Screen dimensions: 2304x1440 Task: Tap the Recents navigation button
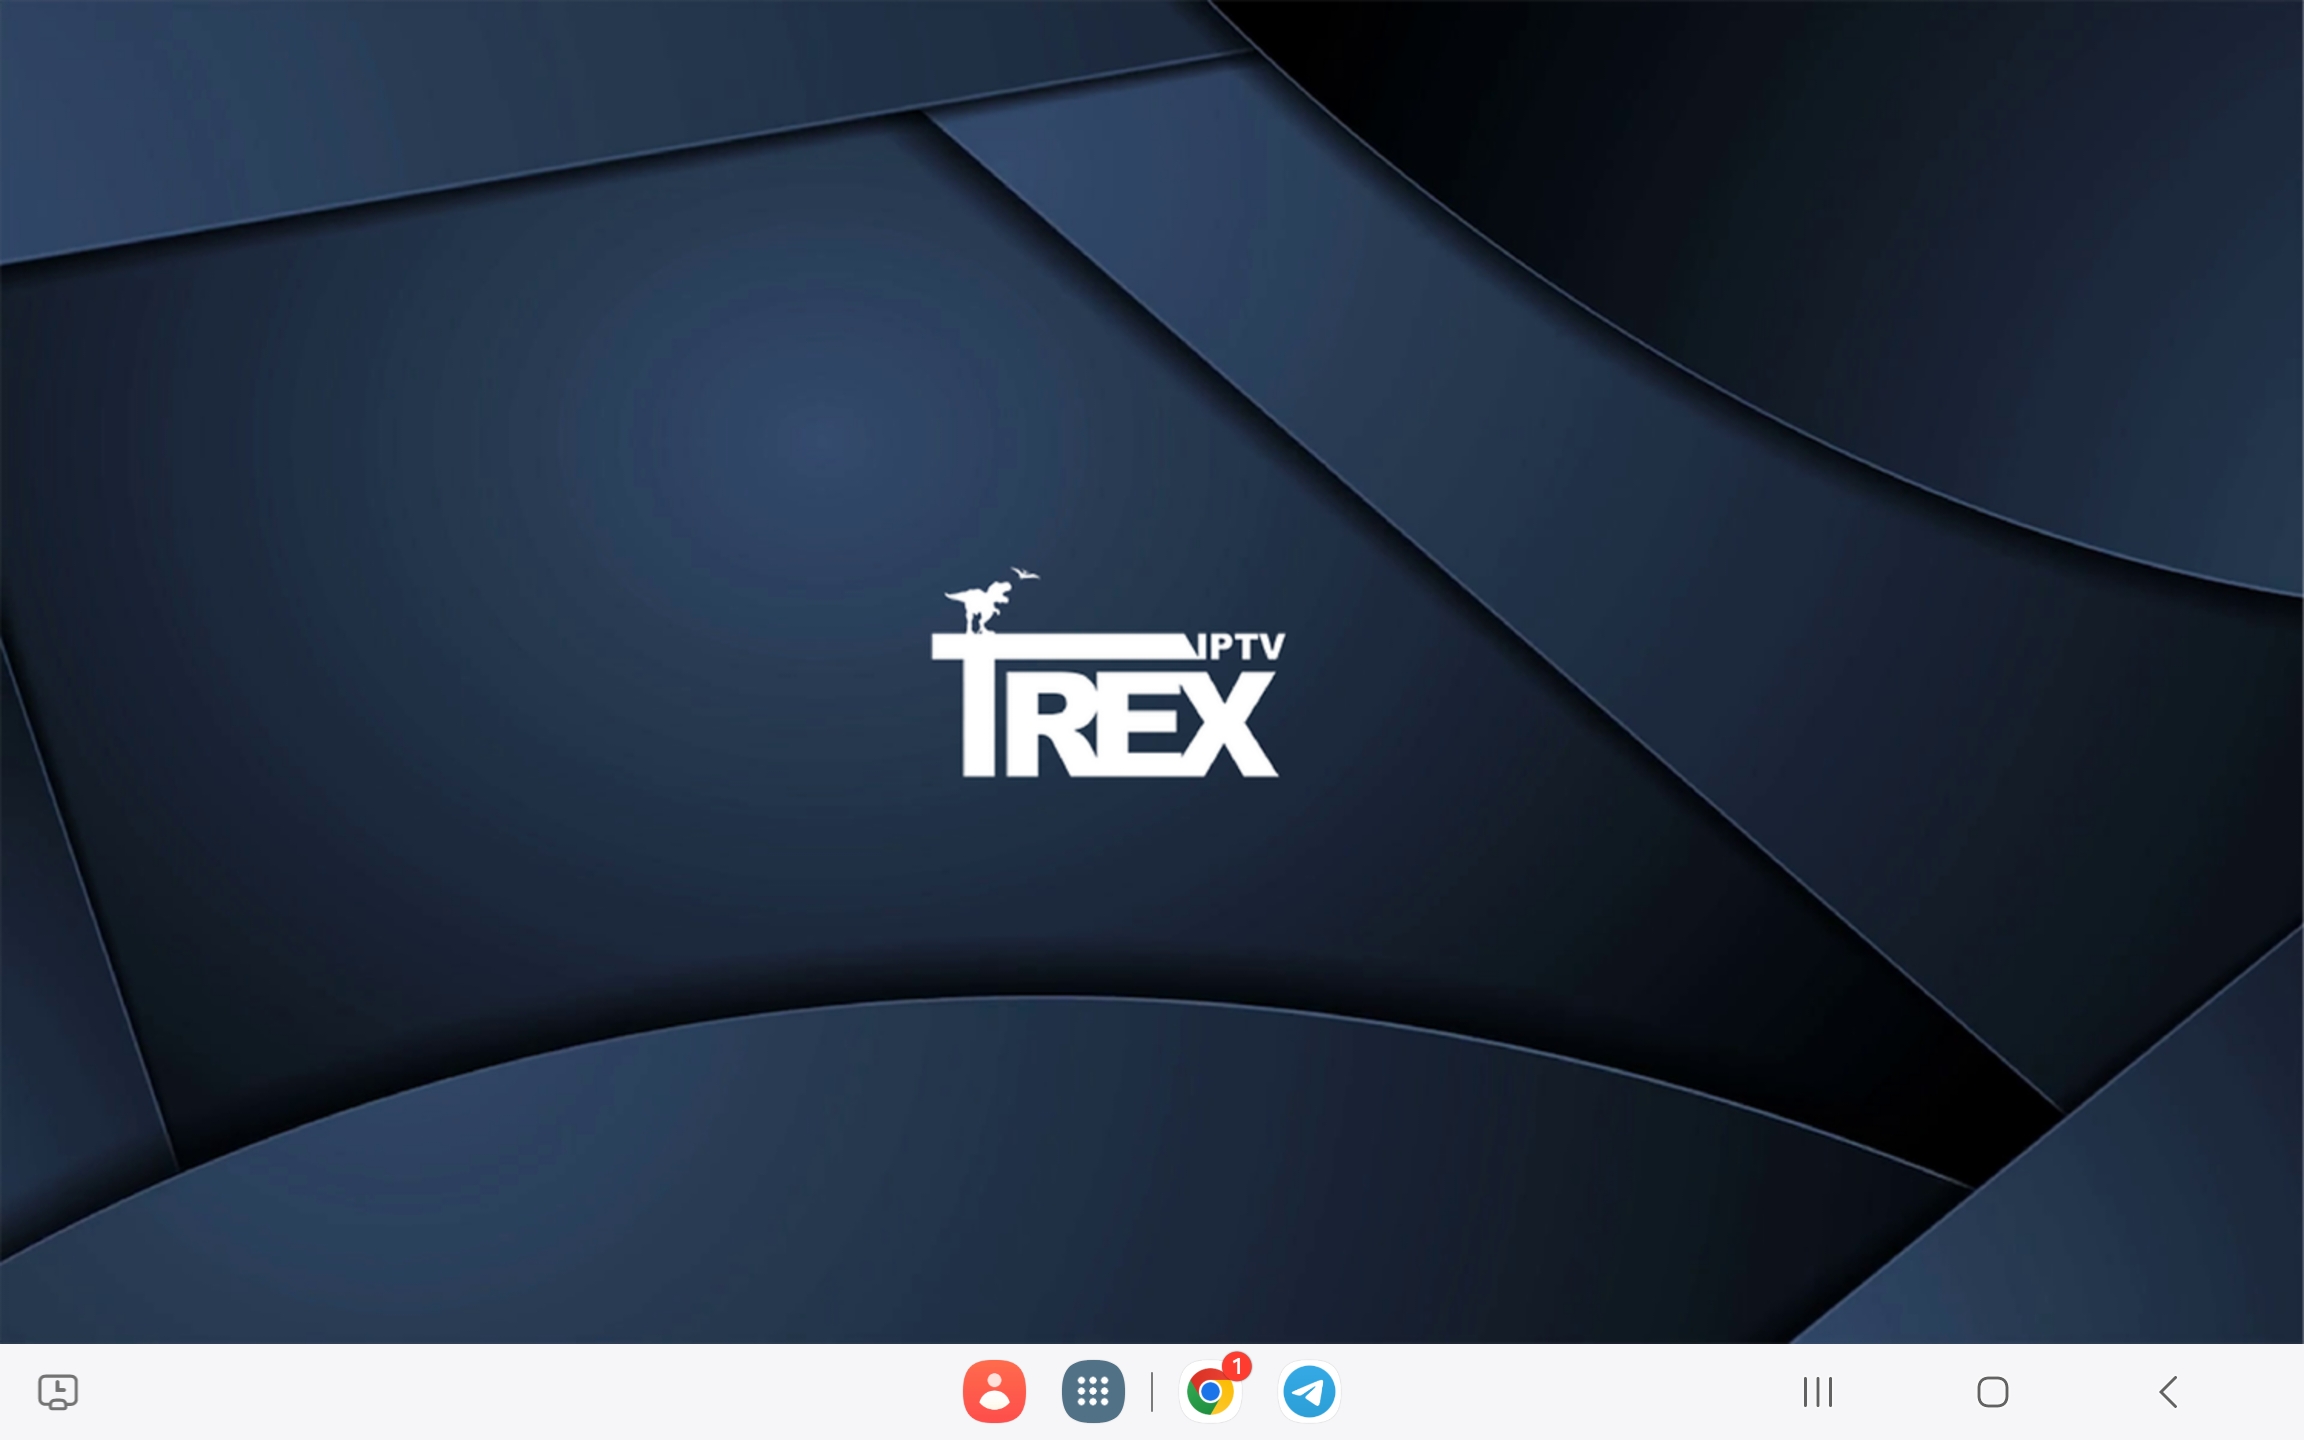click(x=1817, y=1391)
